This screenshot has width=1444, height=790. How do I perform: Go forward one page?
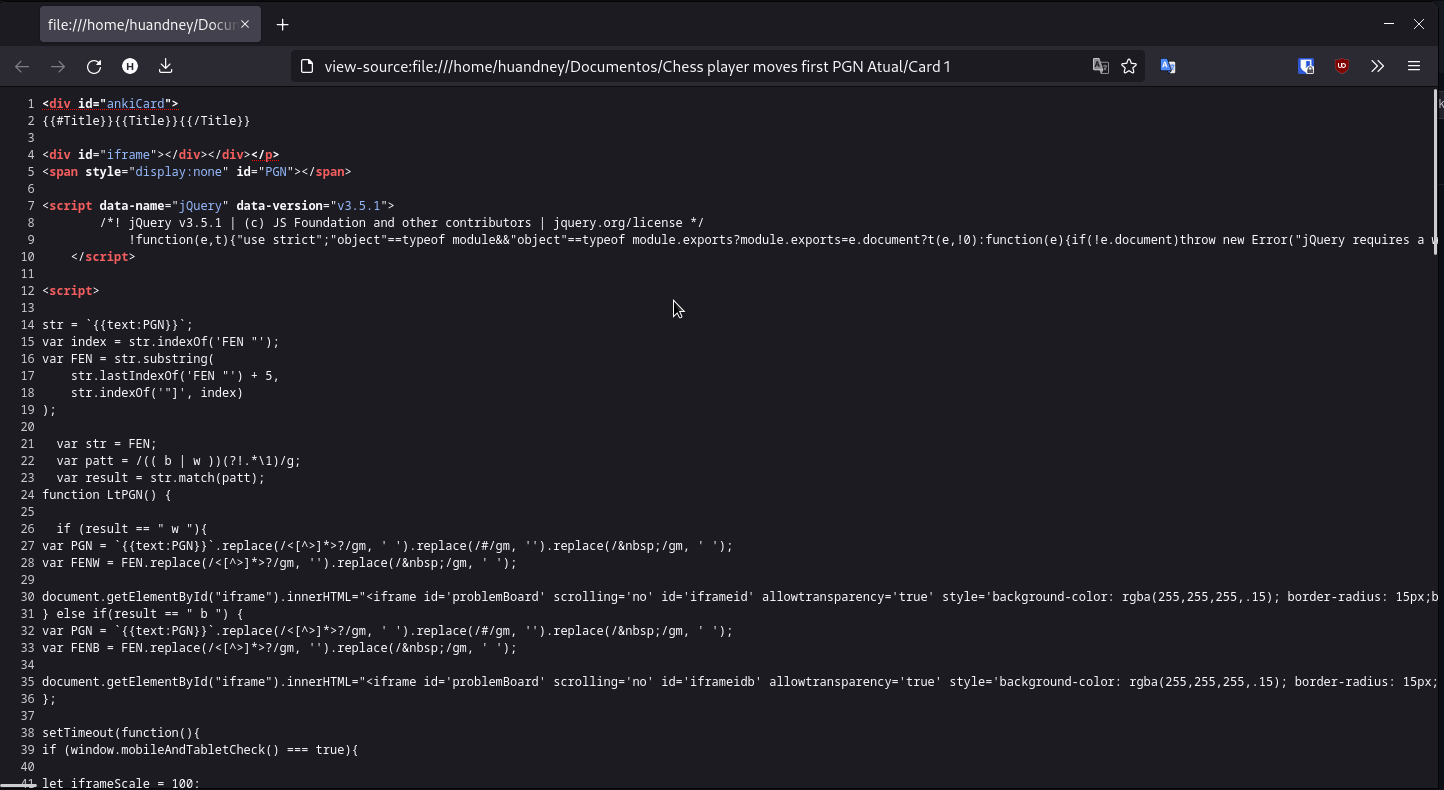pos(58,66)
